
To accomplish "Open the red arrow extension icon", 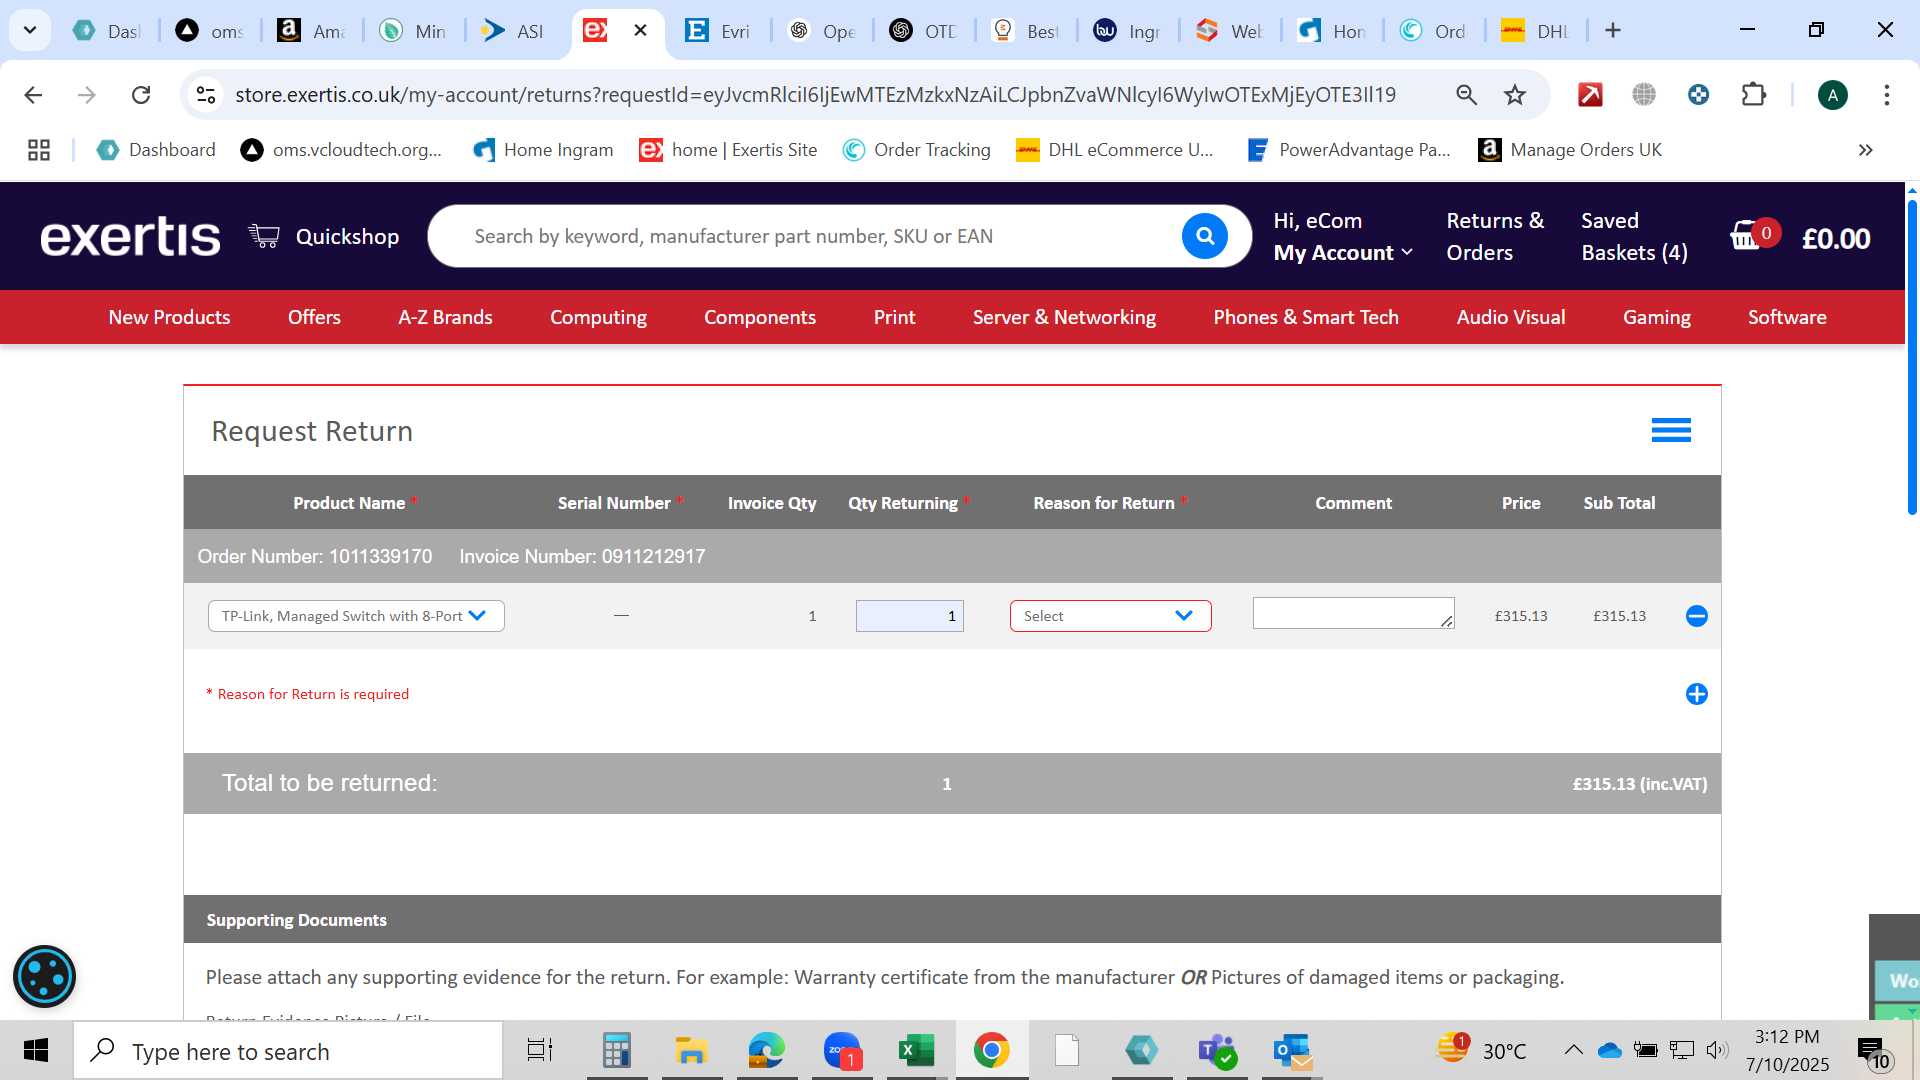I will click(x=1590, y=95).
